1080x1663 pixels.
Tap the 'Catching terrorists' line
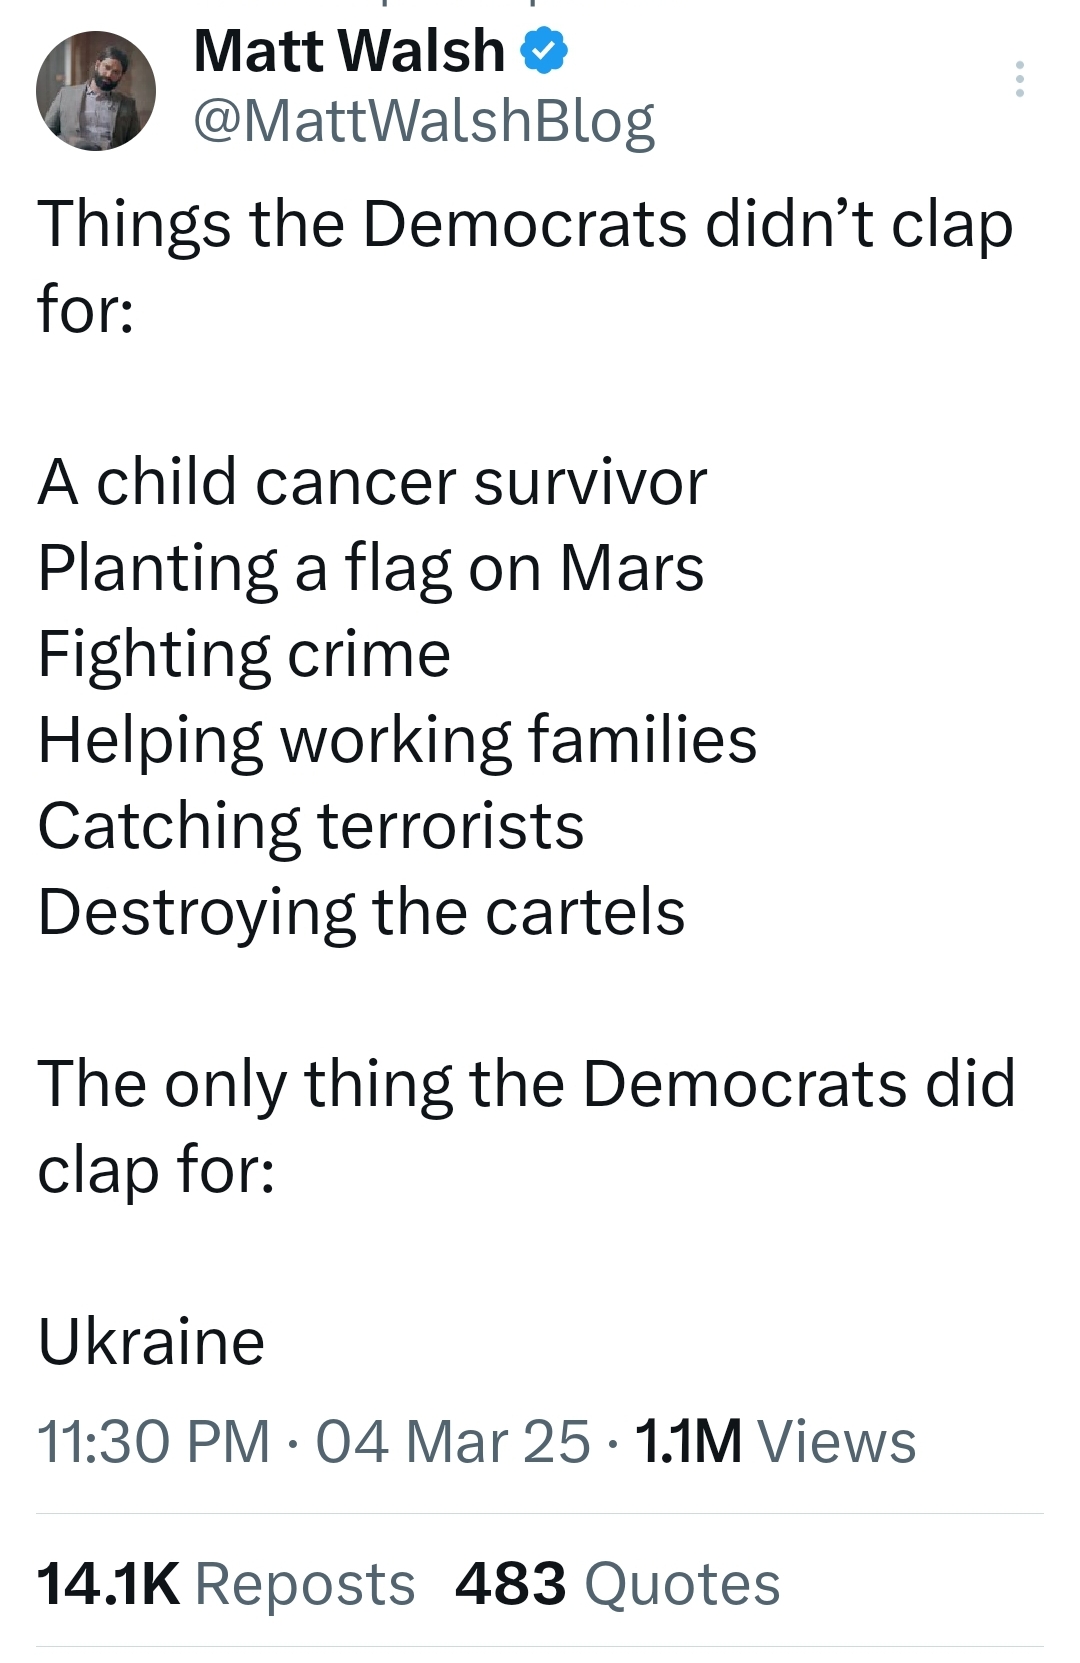coord(310,827)
